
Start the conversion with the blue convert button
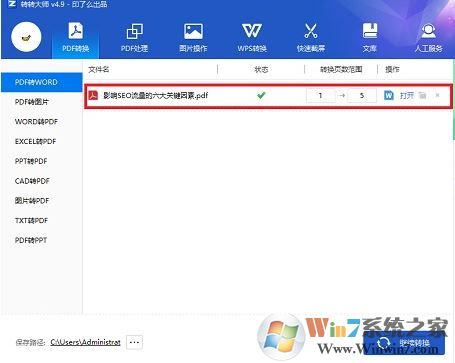tap(403, 343)
